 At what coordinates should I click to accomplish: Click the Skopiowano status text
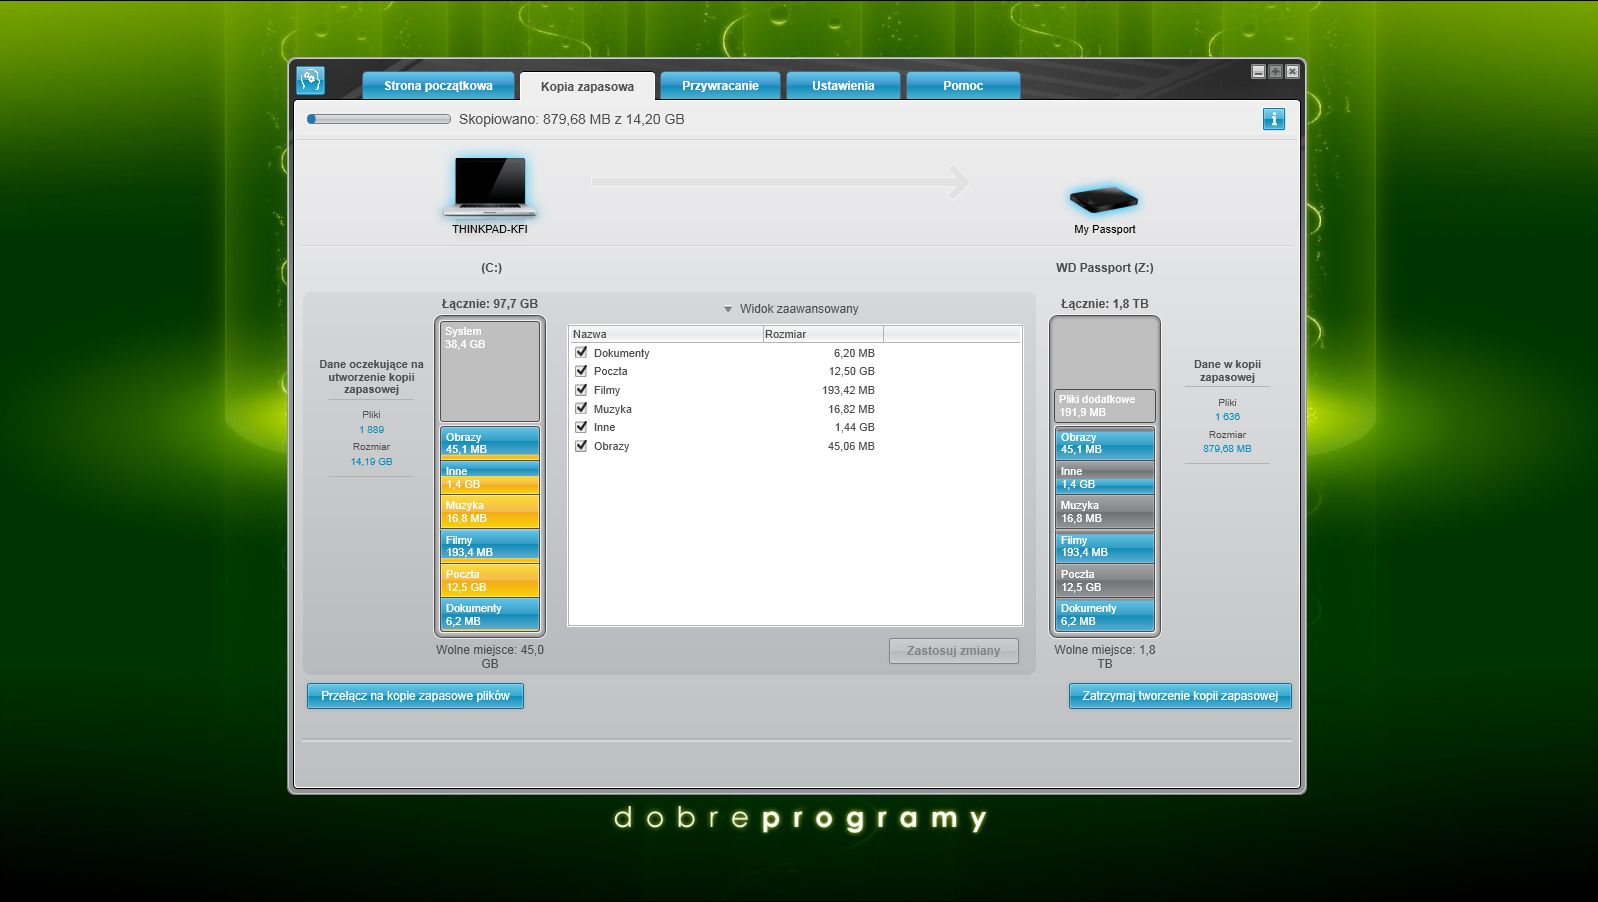(572, 119)
